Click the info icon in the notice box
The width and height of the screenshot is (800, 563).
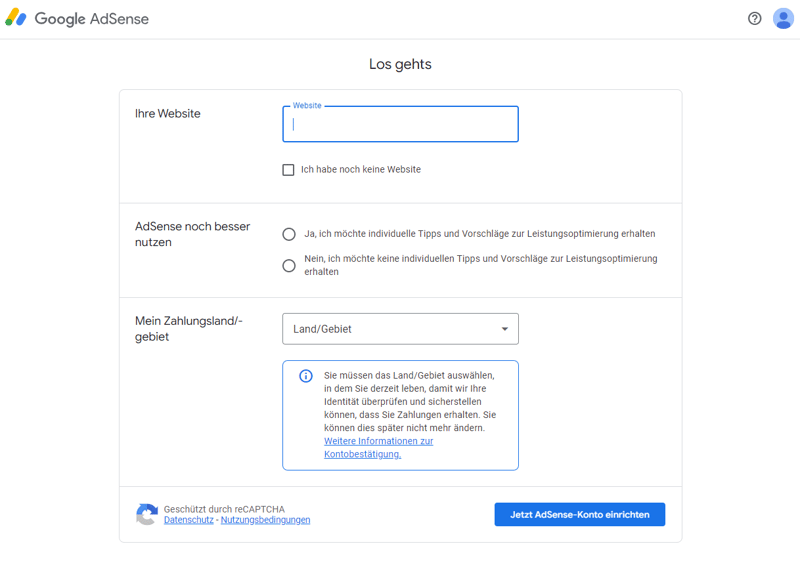(x=306, y=376)
